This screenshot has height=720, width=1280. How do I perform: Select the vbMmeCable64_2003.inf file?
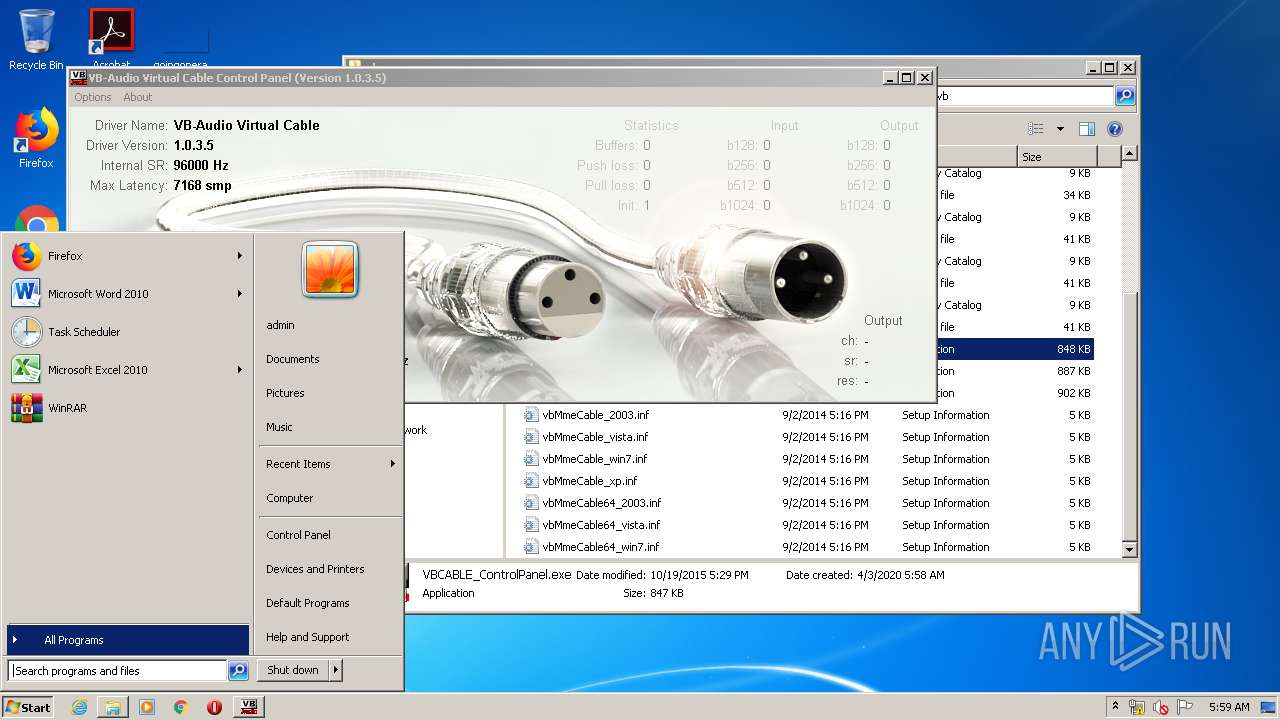[807, 503]
